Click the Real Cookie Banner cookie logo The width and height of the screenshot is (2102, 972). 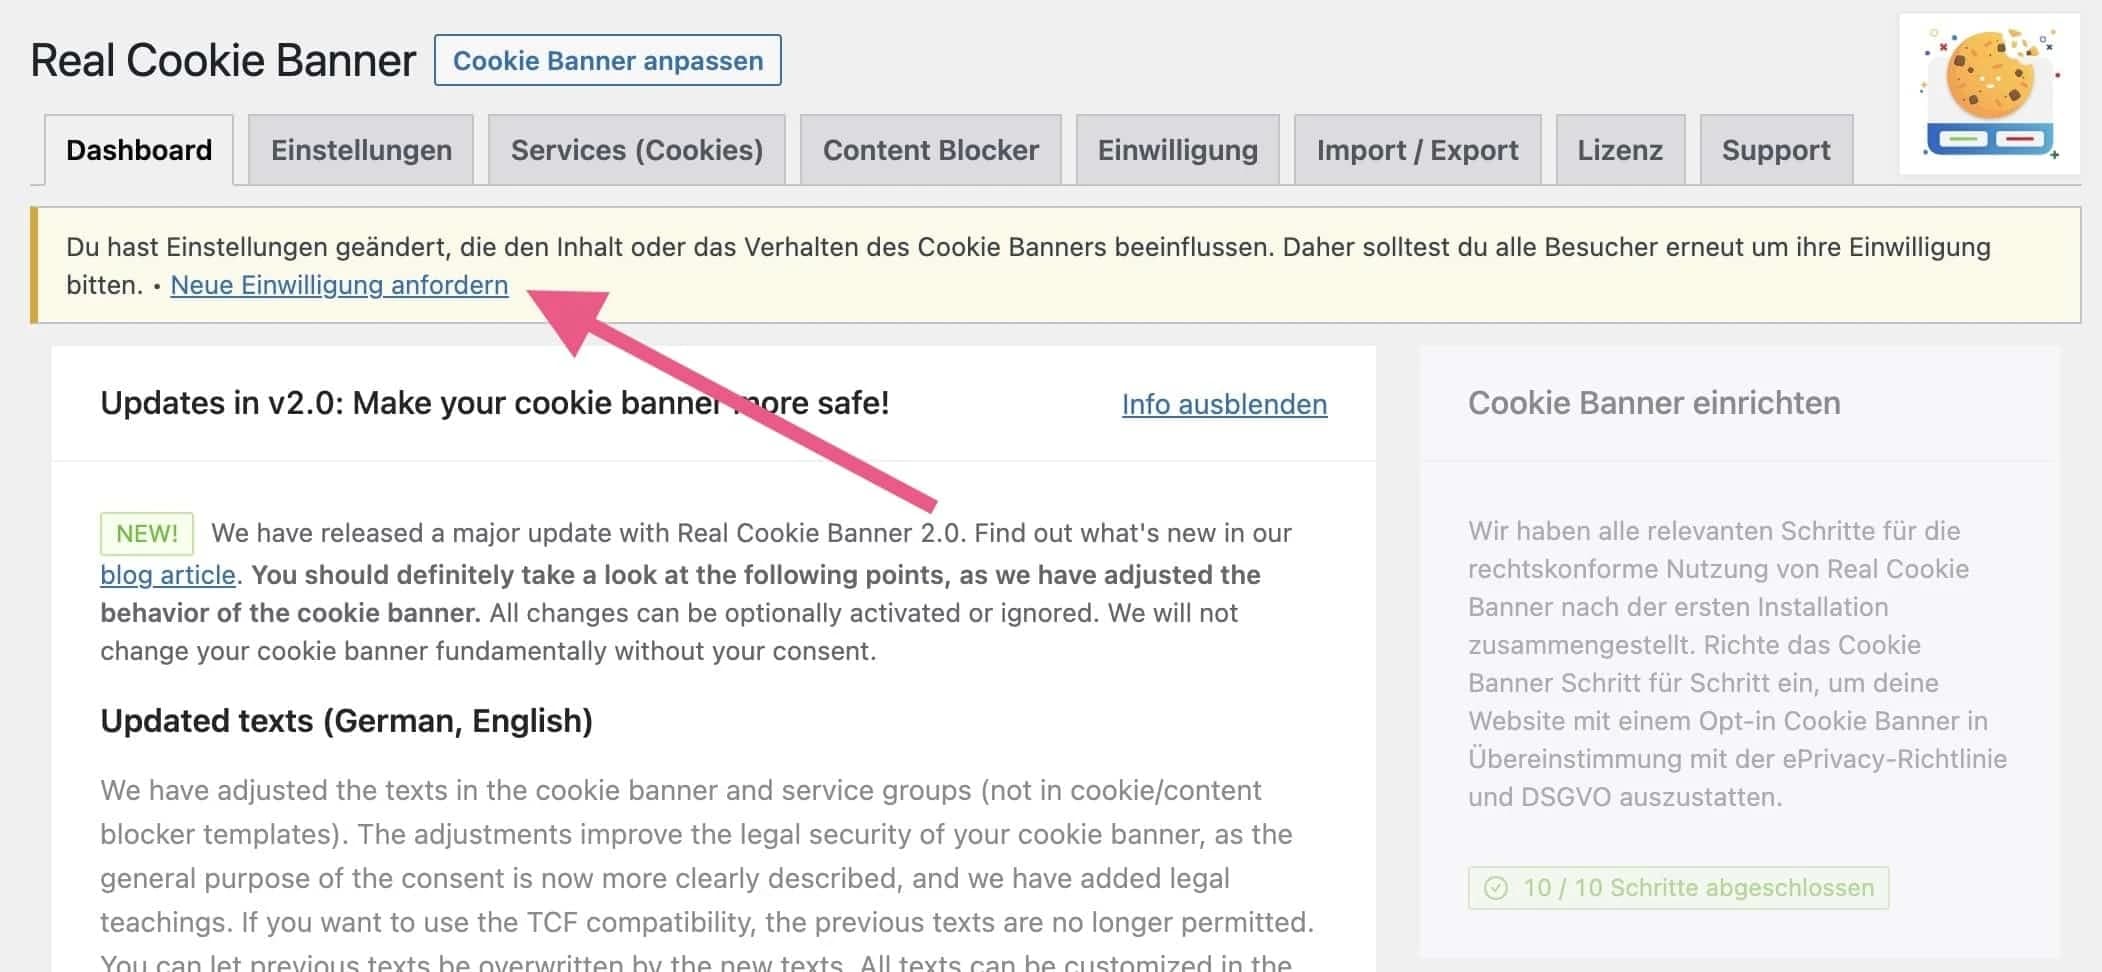1988,94
